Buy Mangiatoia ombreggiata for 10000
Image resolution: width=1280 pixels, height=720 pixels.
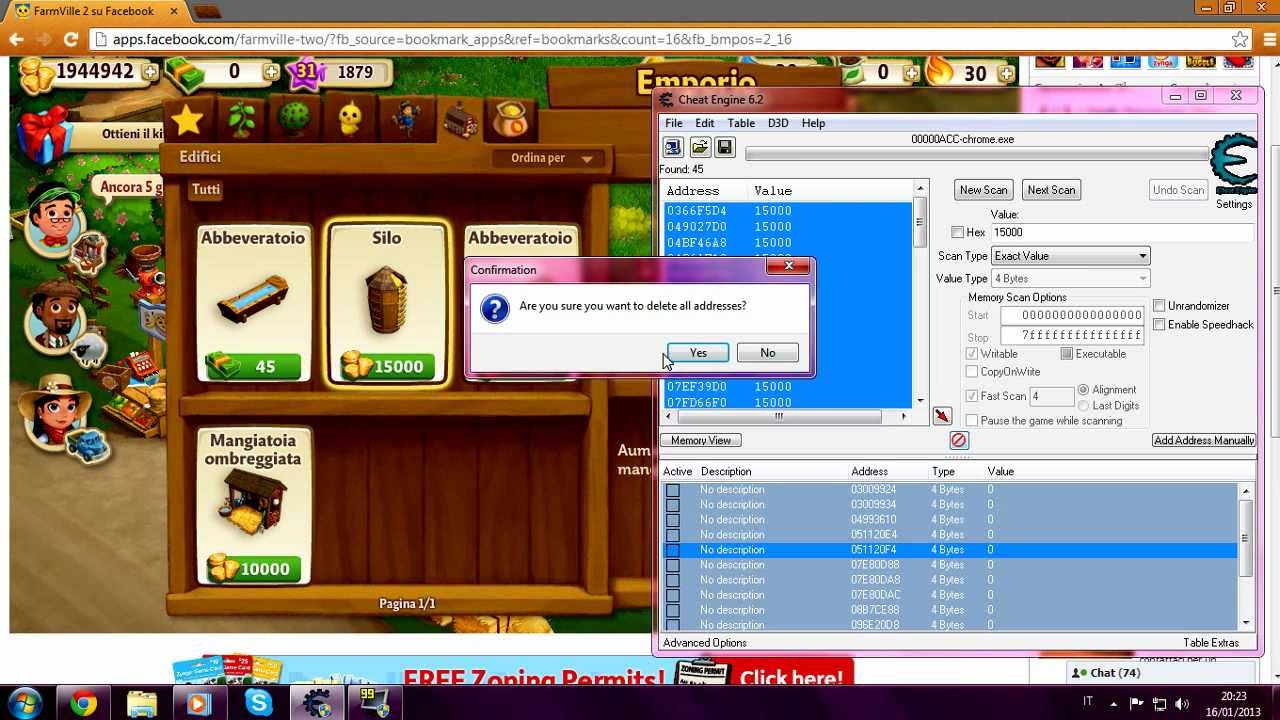(x=254, y=569)
